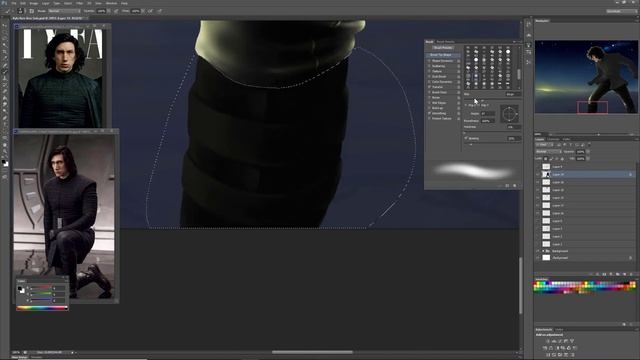Select the Pen tool
The width and height of the screenshot is (640, 360).
tap(5, 118)
